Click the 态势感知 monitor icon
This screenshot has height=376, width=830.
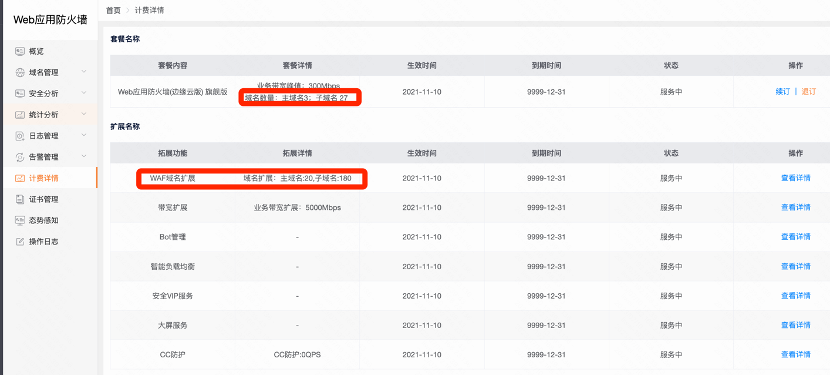click(20, 220)
